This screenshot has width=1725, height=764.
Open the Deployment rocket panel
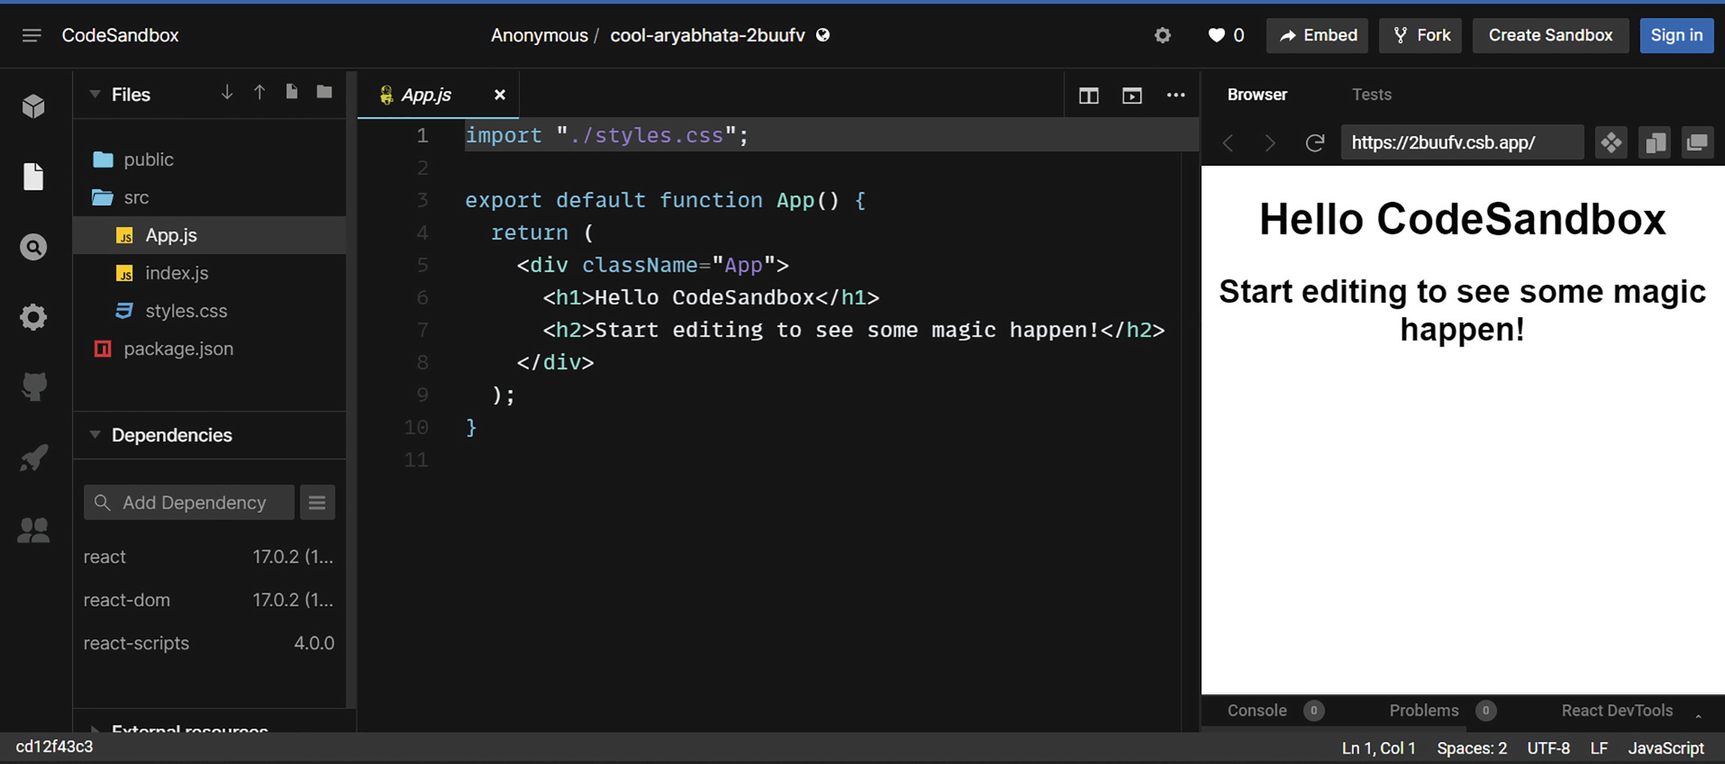(33, 458)
